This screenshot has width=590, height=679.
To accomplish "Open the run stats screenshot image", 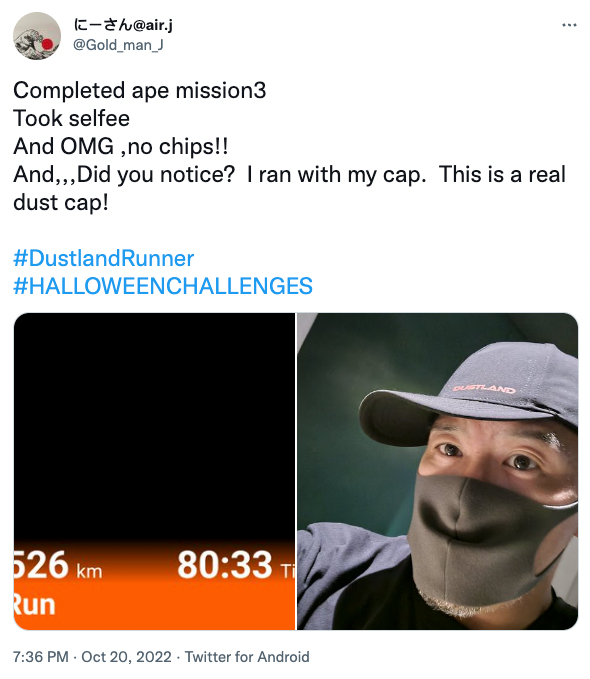I will point(155,471).
